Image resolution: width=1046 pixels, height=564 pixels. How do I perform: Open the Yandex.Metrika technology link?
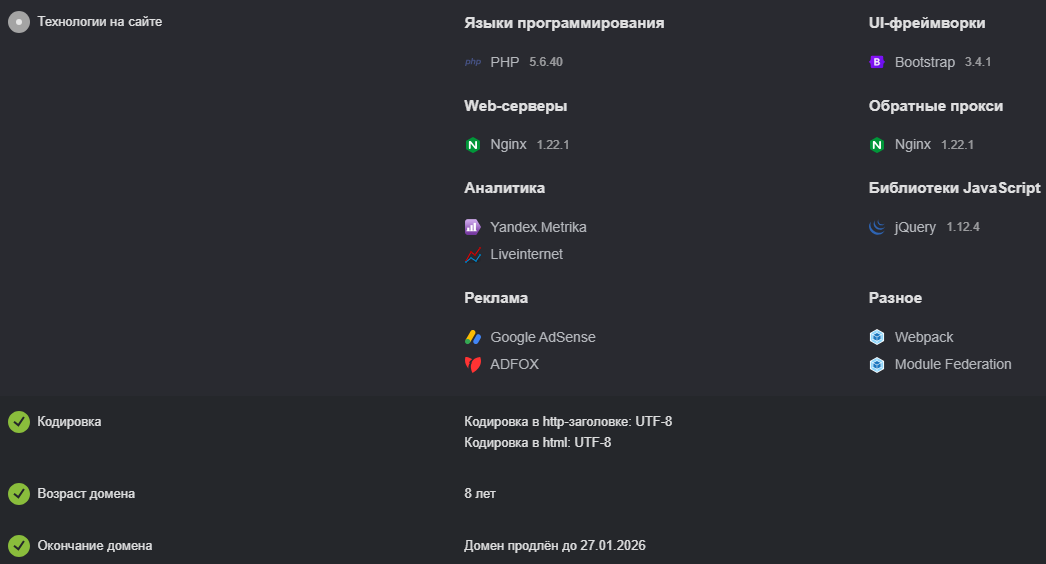click(538, 227)
